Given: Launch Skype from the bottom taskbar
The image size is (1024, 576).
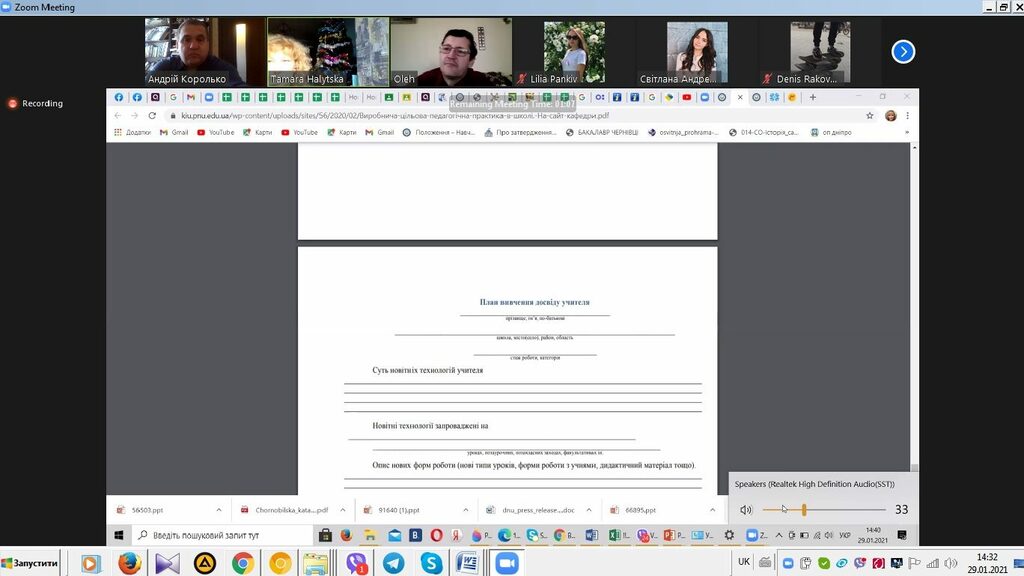Looking at the screenshot, I should (431, 563).
